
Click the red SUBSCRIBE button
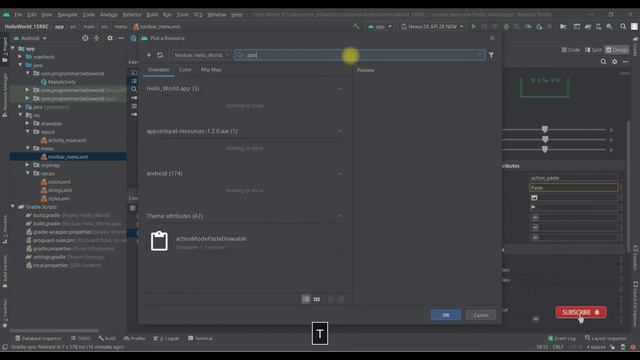[581, 312]
